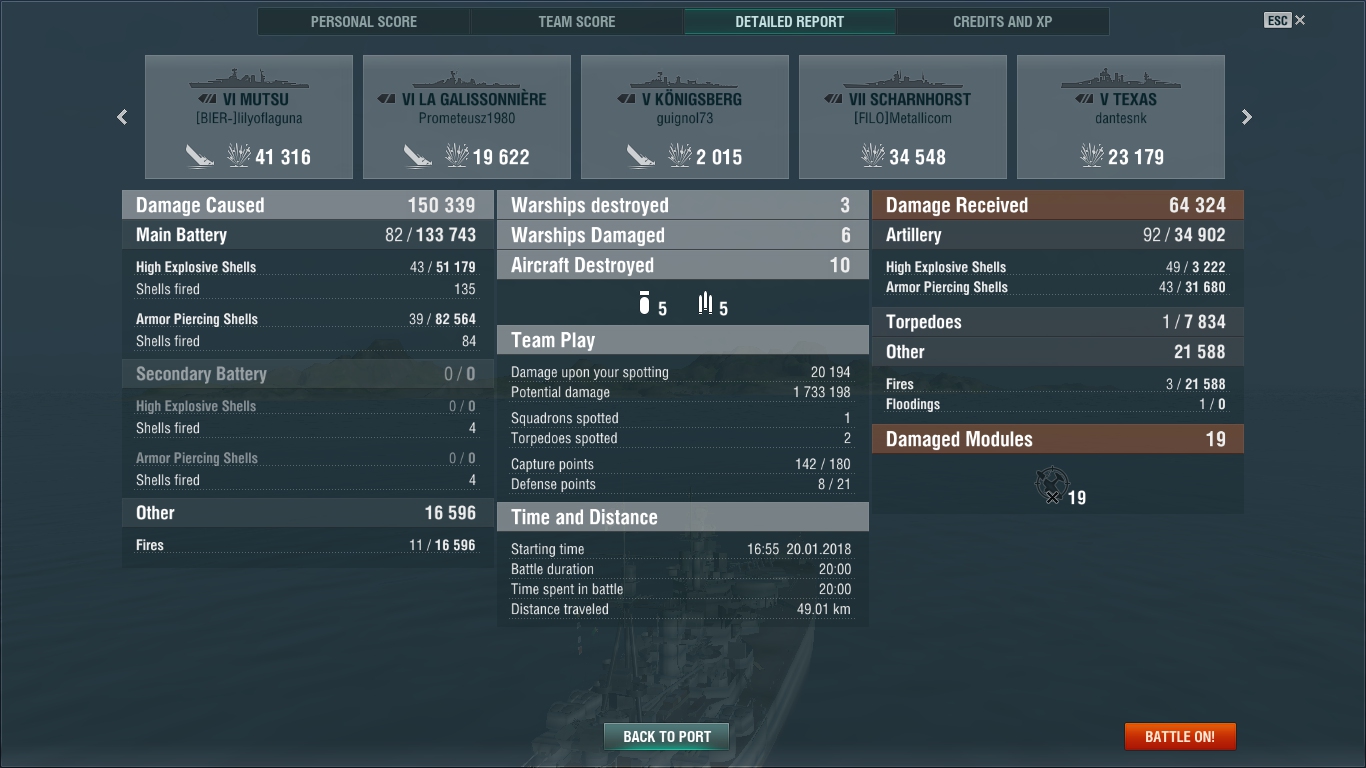Screen dimensions: 1366x768
Task: Click the right arrow to show next ships
Action: tap(1246, 117)
